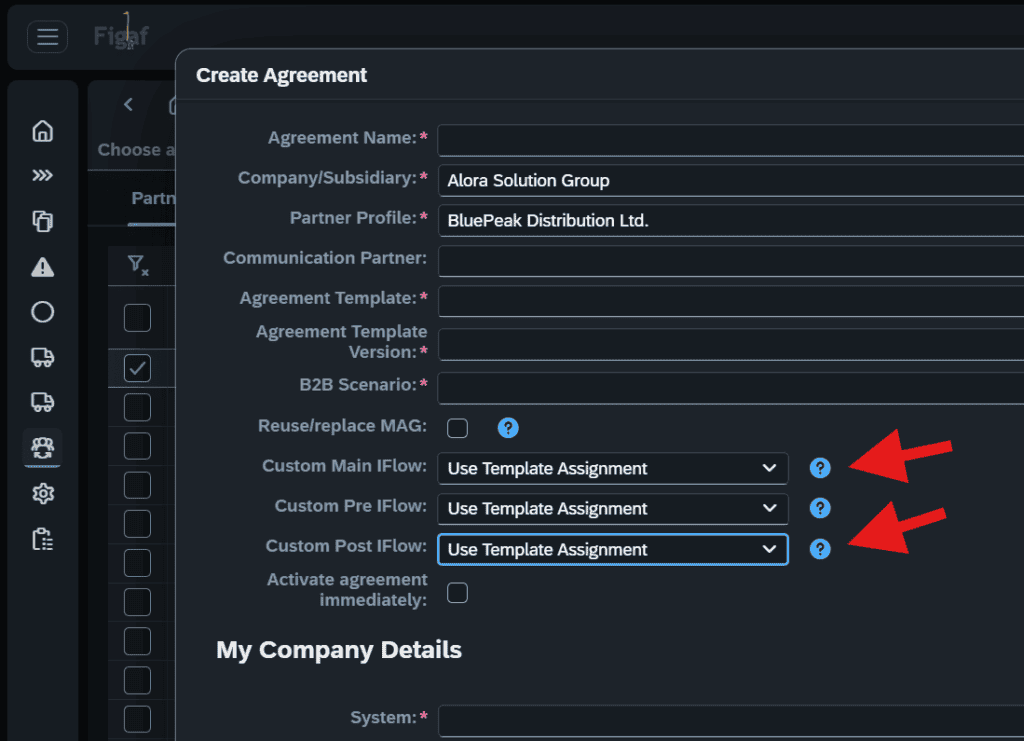This screenshot has width=1024, height=741.
Task: Open the warning triangle alerts icon
Action: coord(42,267)
